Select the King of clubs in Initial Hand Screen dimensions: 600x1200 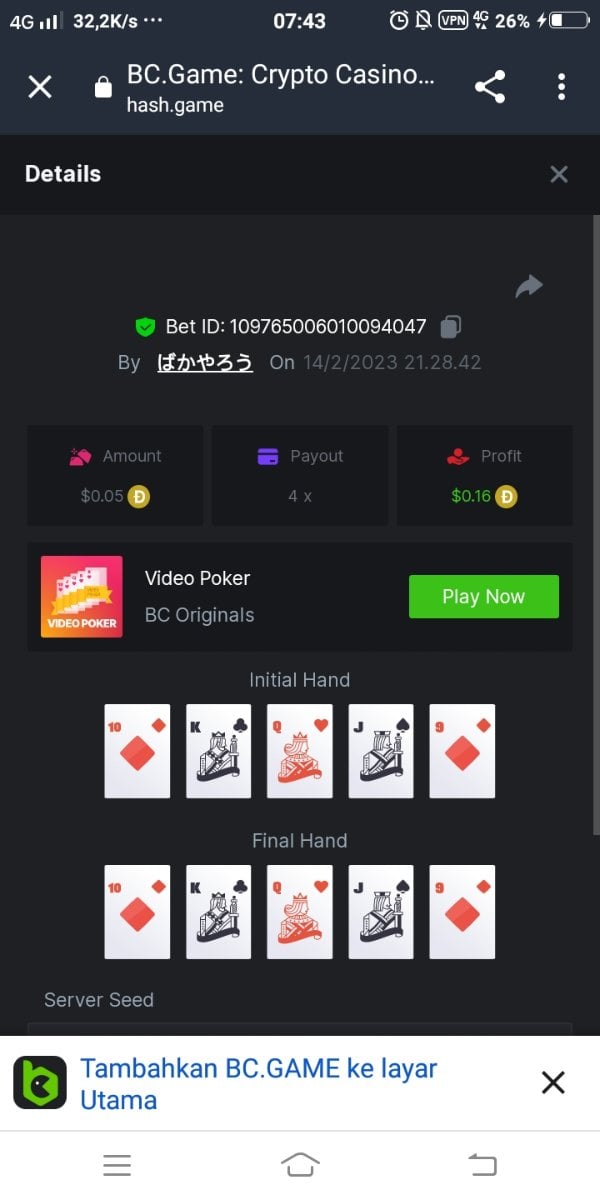[x=219, y=751]
